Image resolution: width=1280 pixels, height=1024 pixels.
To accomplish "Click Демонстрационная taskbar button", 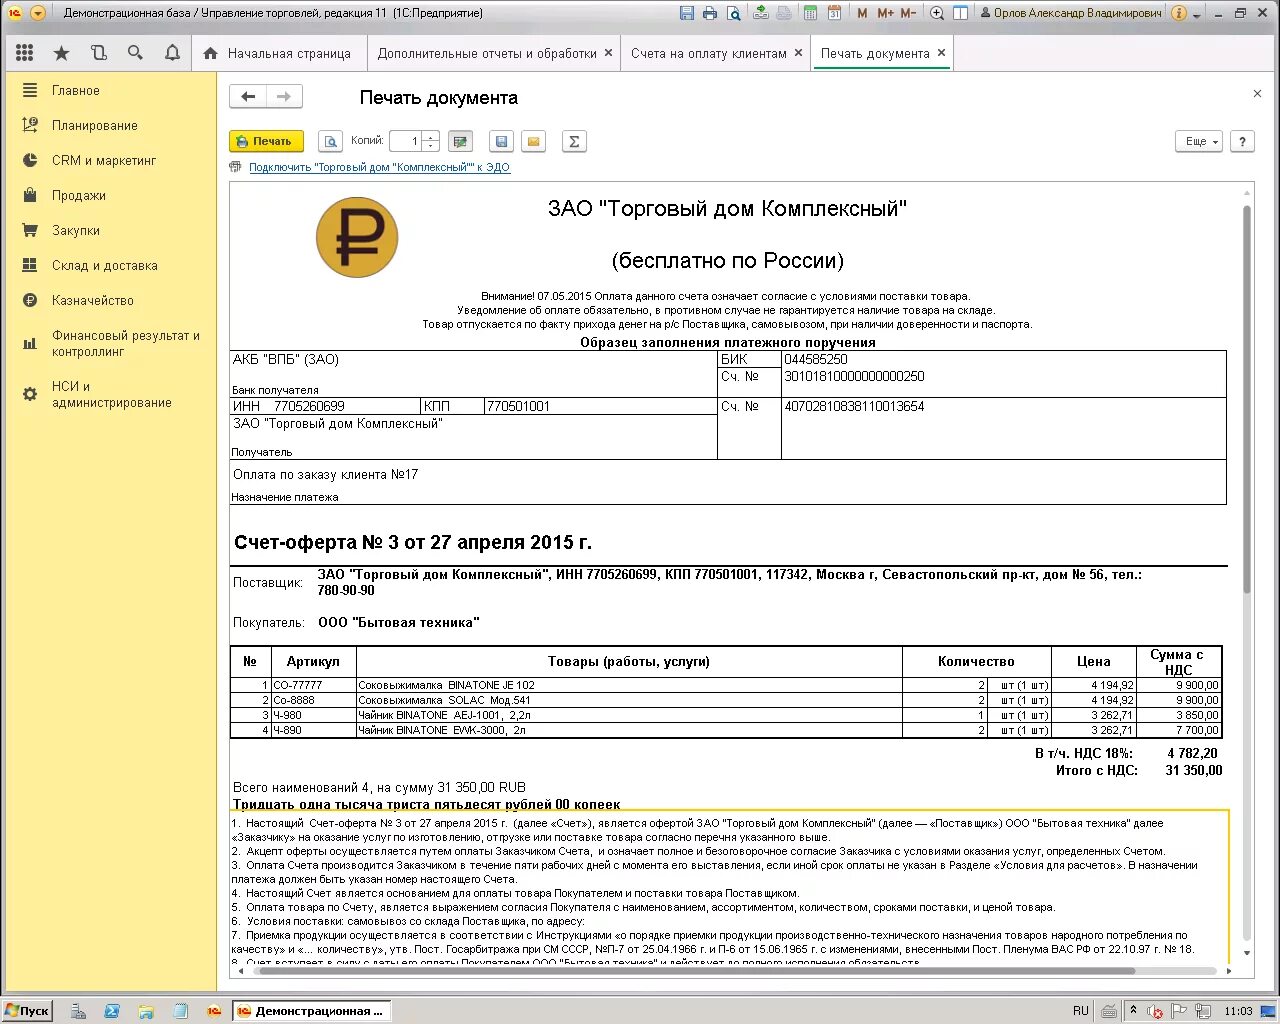I will click(x=311, y=1011).
